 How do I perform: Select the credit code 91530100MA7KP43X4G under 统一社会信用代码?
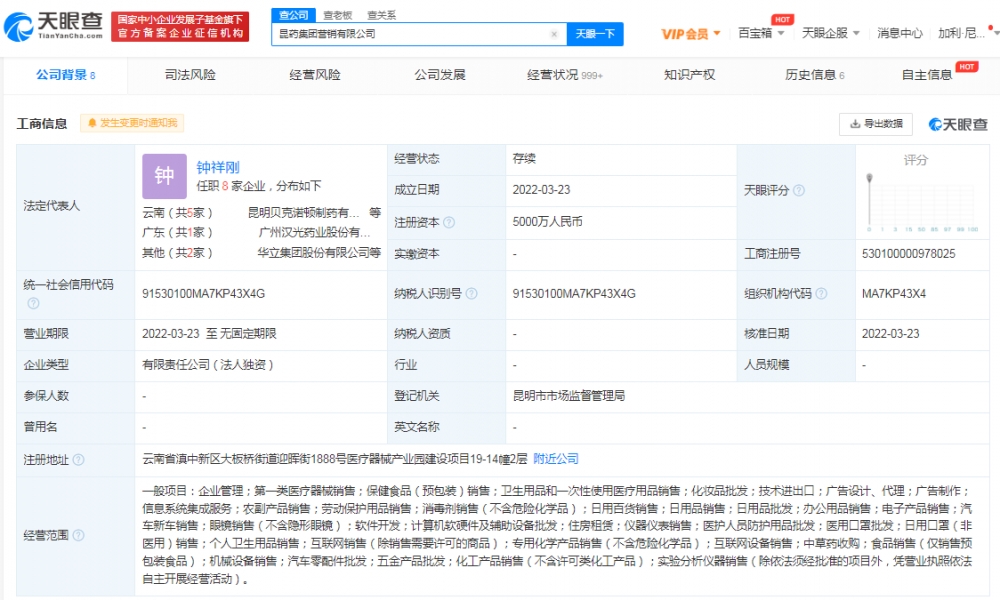coord(203,294)
